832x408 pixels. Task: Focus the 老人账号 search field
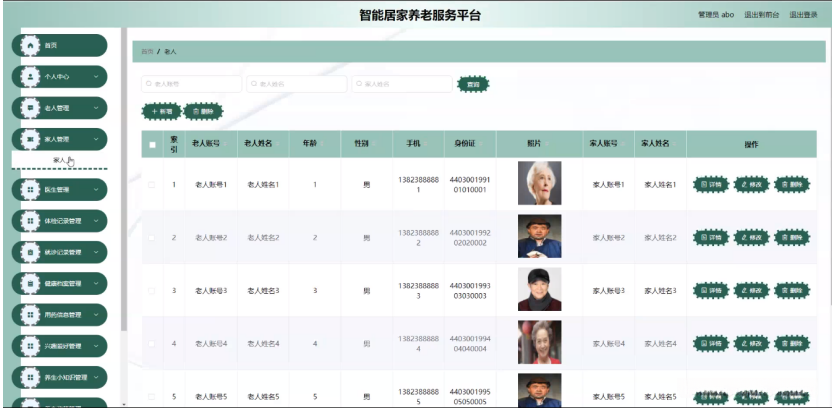tap(192, 84)
